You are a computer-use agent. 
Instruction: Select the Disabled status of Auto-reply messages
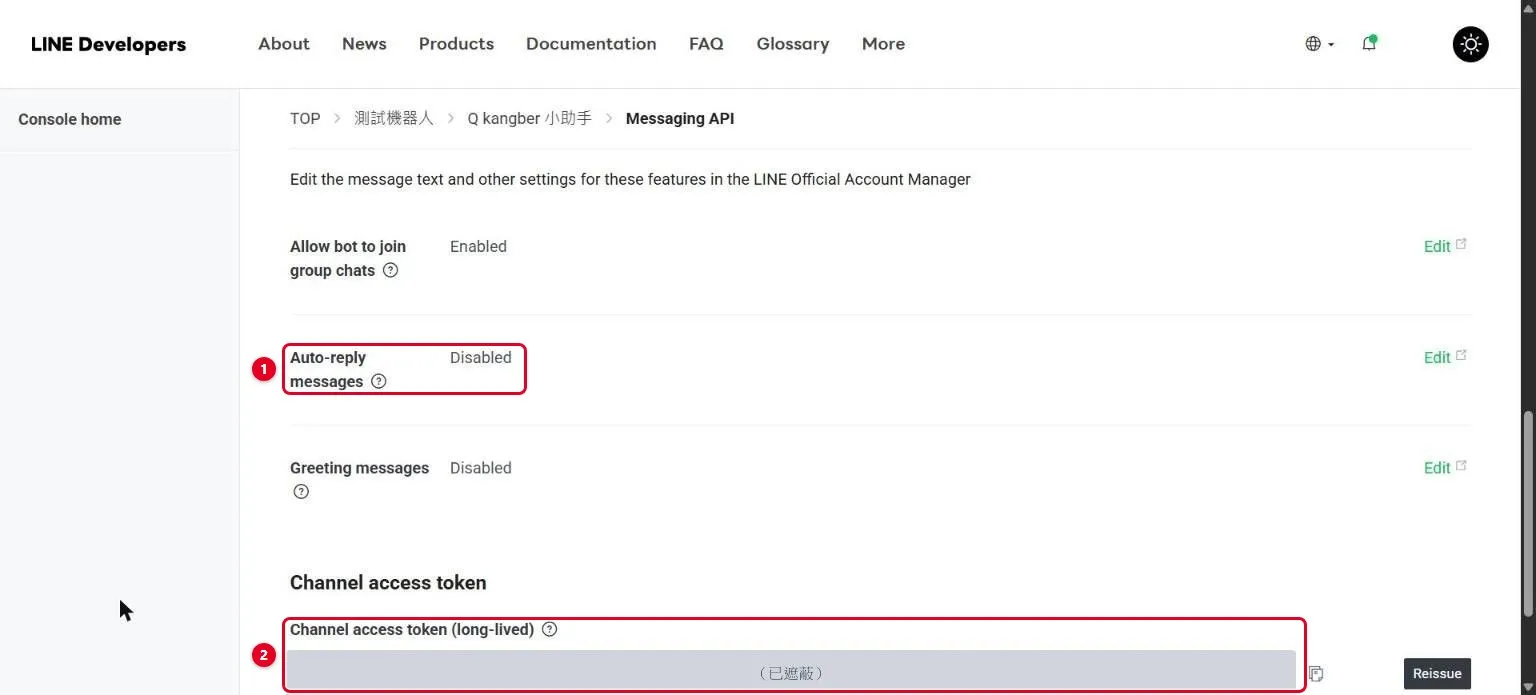(480, 357)
